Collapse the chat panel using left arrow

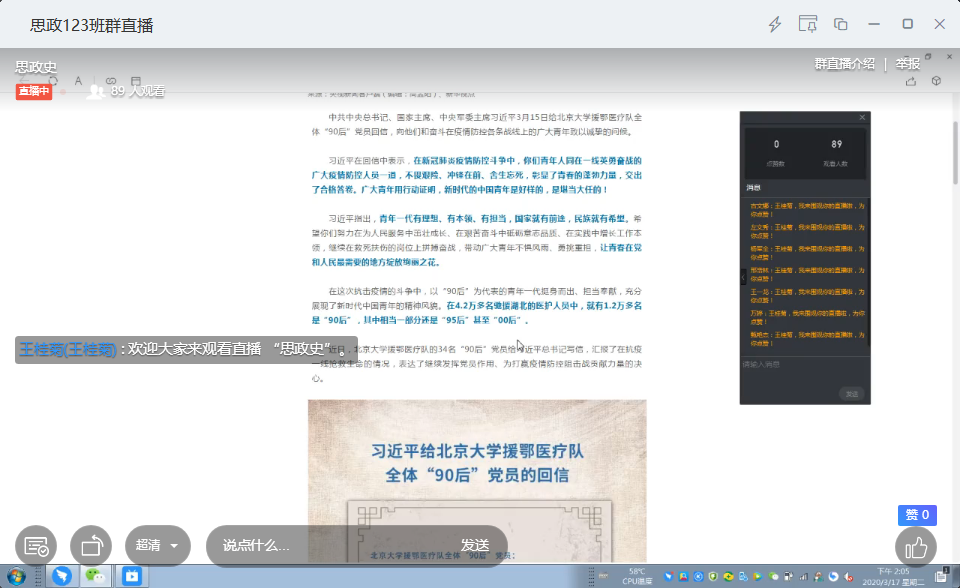point(742,277)
